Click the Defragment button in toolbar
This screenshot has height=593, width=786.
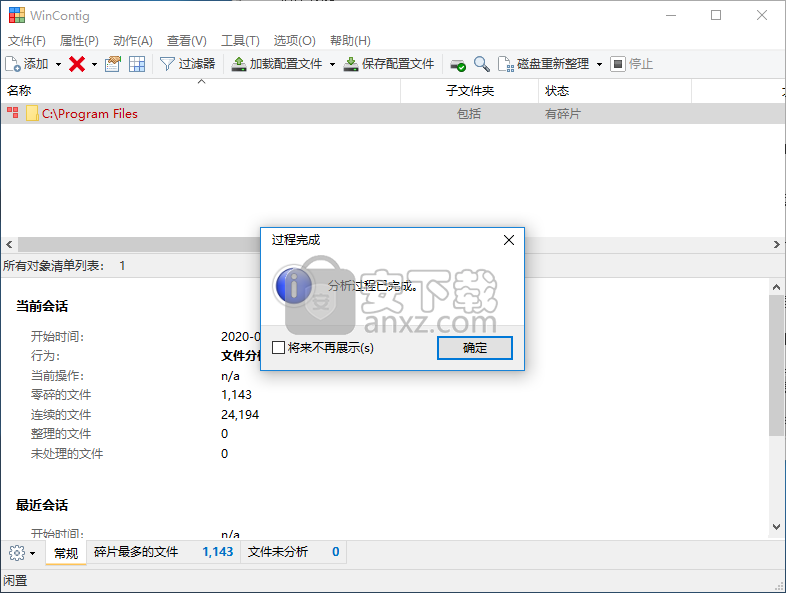coord(543,64)
